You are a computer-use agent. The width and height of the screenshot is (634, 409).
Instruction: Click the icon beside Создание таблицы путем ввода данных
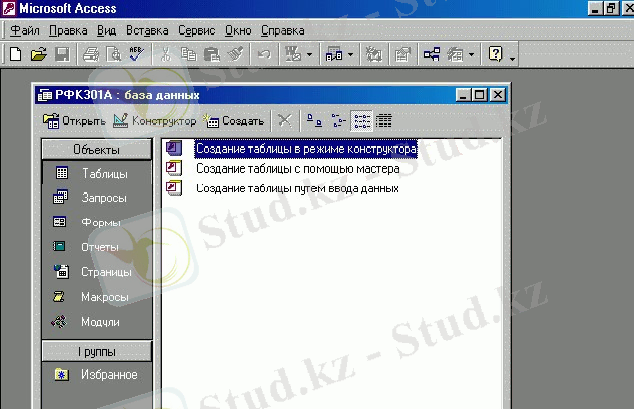coord(174,188)
